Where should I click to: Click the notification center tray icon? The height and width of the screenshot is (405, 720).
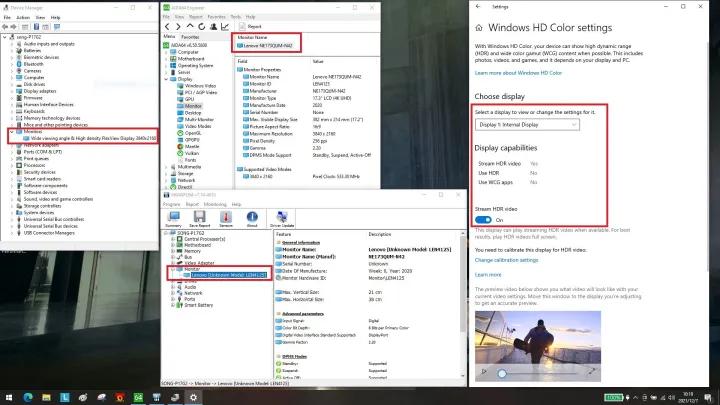[x=708, y=397]
